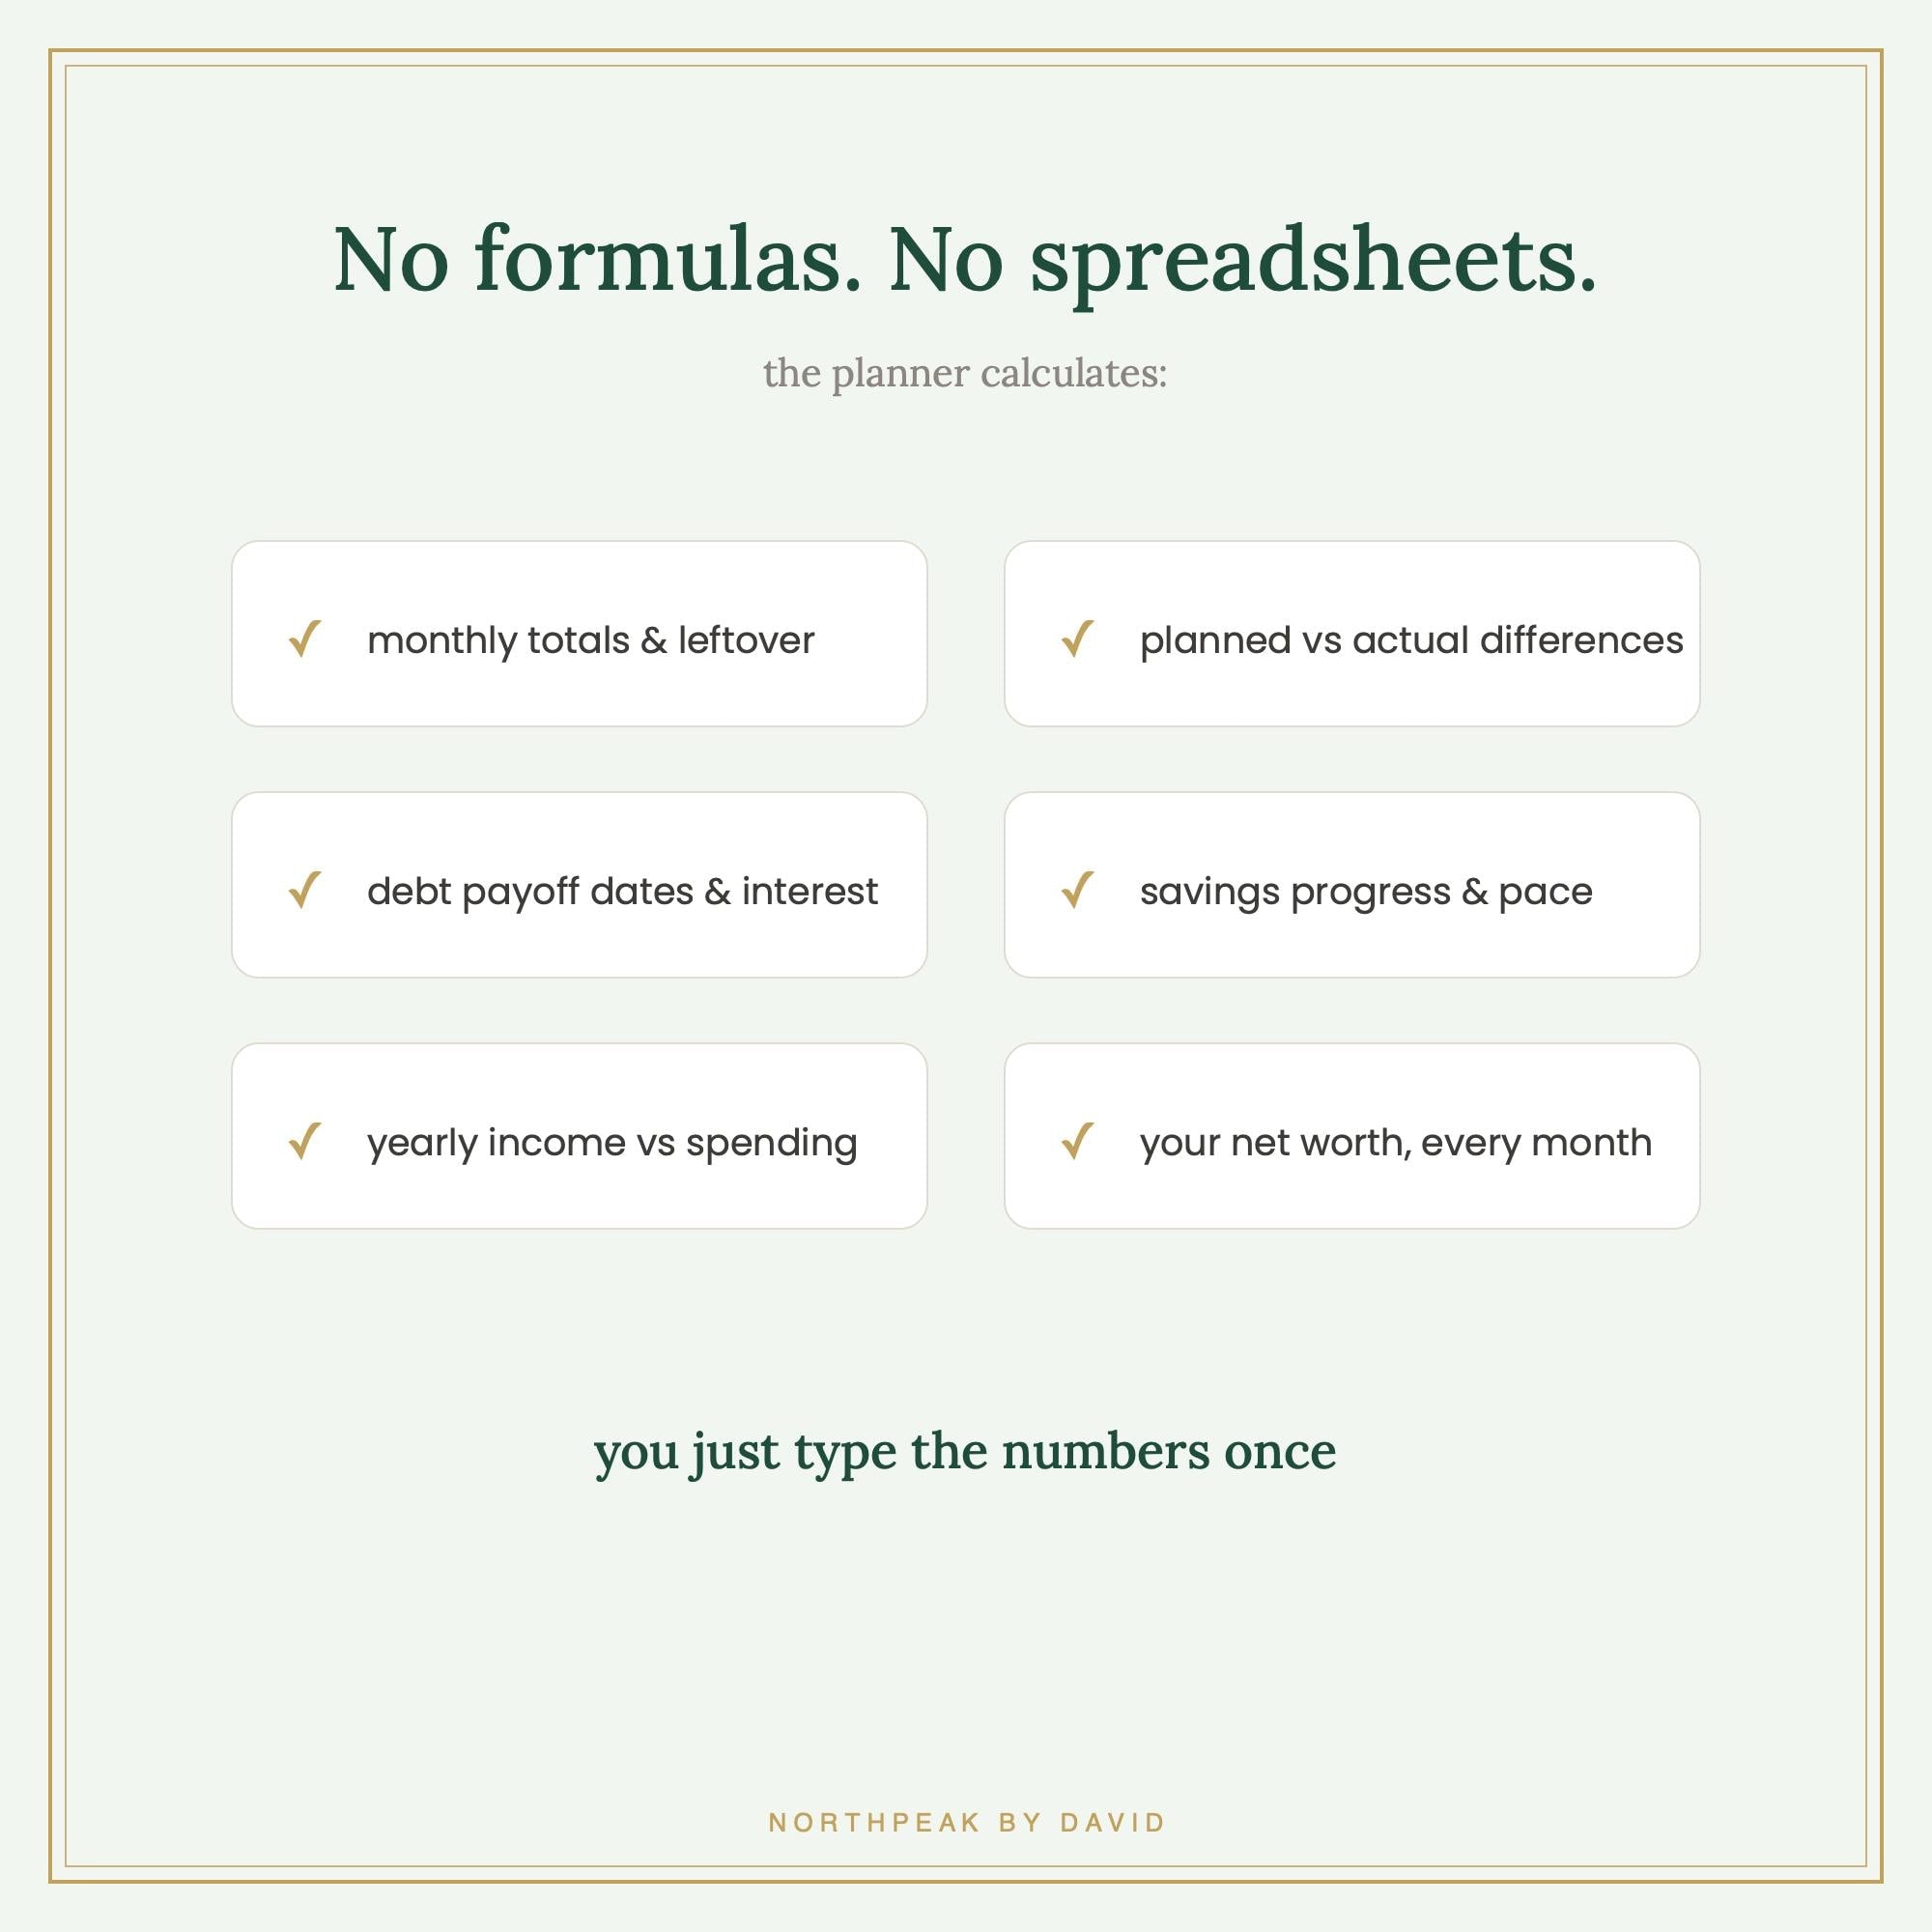
Task: Click the text savings progress & pace
Action: 1366,893
